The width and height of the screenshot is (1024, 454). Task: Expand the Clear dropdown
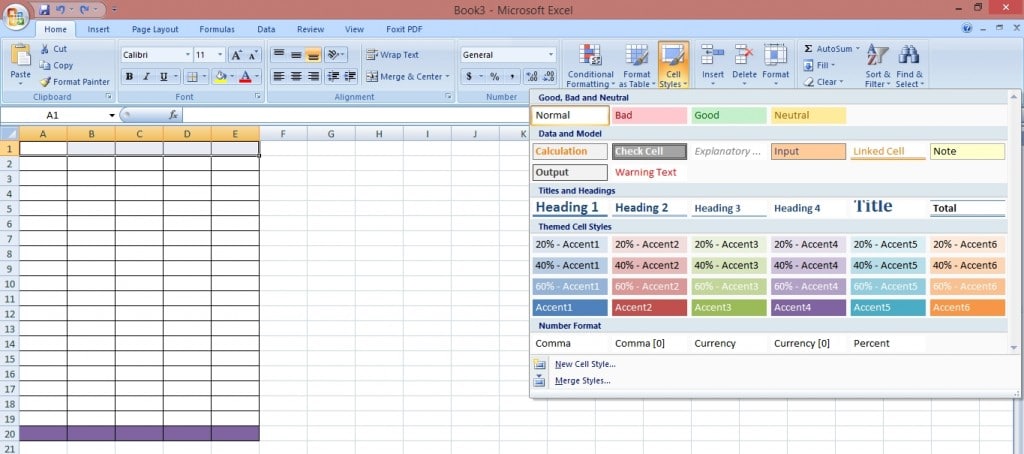point(841,82)
